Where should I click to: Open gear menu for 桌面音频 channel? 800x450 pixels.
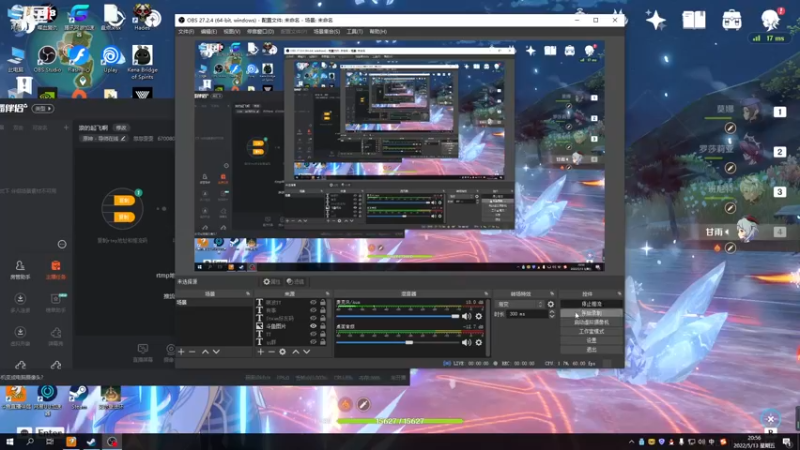tap(479, 342)
